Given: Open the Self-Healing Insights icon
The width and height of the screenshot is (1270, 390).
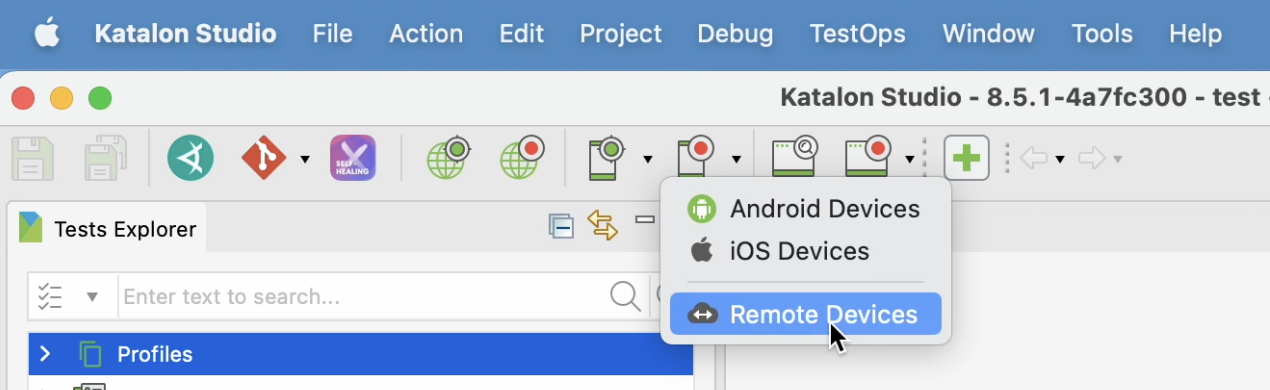Looking at the screenshot, I should [353, 158].
